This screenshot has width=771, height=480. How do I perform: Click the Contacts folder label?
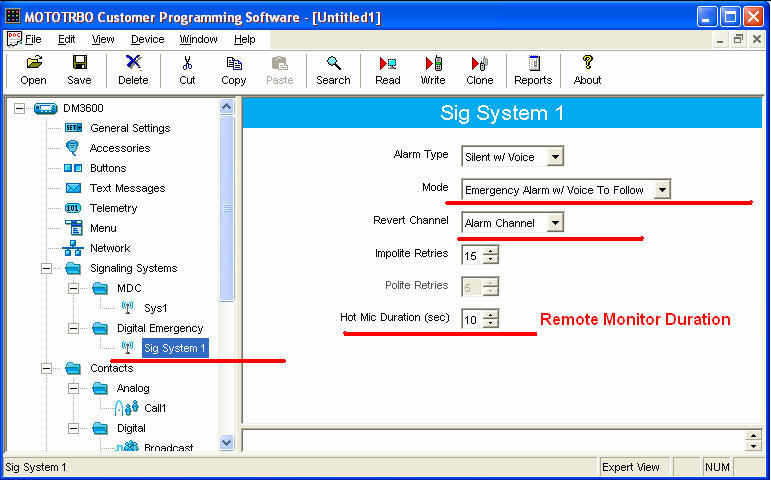pyautogui.click(x=112, y=368)
